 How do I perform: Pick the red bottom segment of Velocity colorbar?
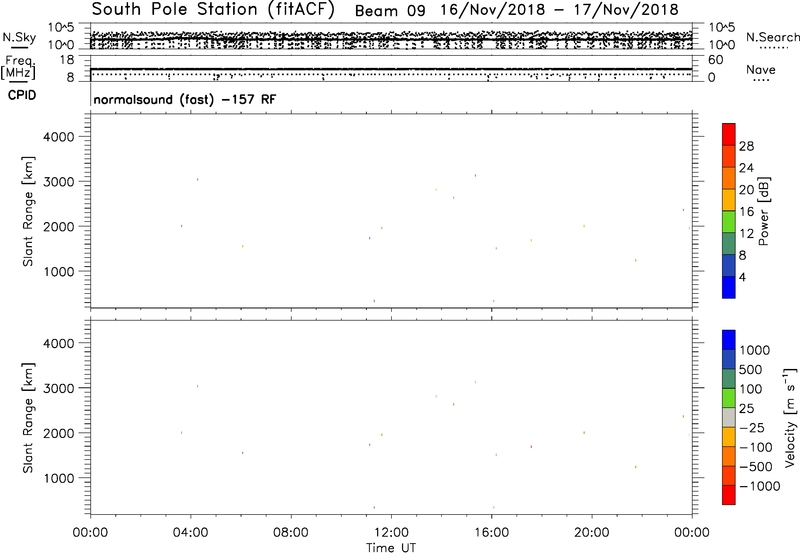pyautogui.click(x=729, y=495)
